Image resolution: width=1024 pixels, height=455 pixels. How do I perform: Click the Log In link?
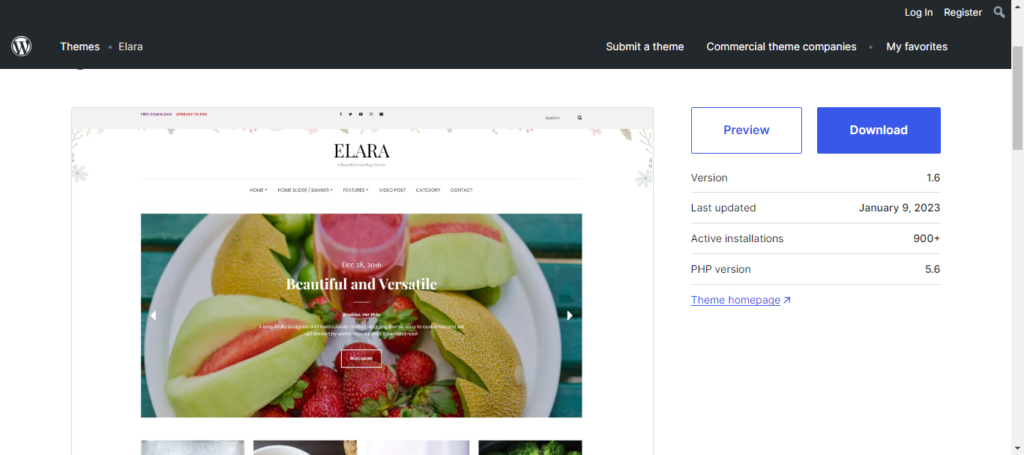tap(918, 12)
